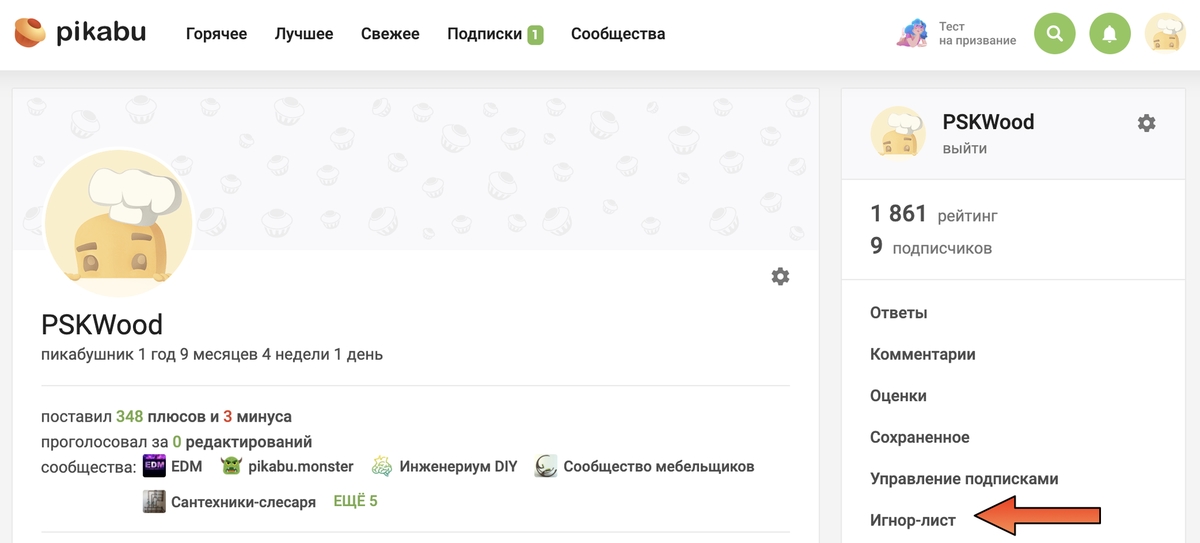This screenshot has height=543, width=1200.
Task: Open the search button
Action: click(1054, 33)
